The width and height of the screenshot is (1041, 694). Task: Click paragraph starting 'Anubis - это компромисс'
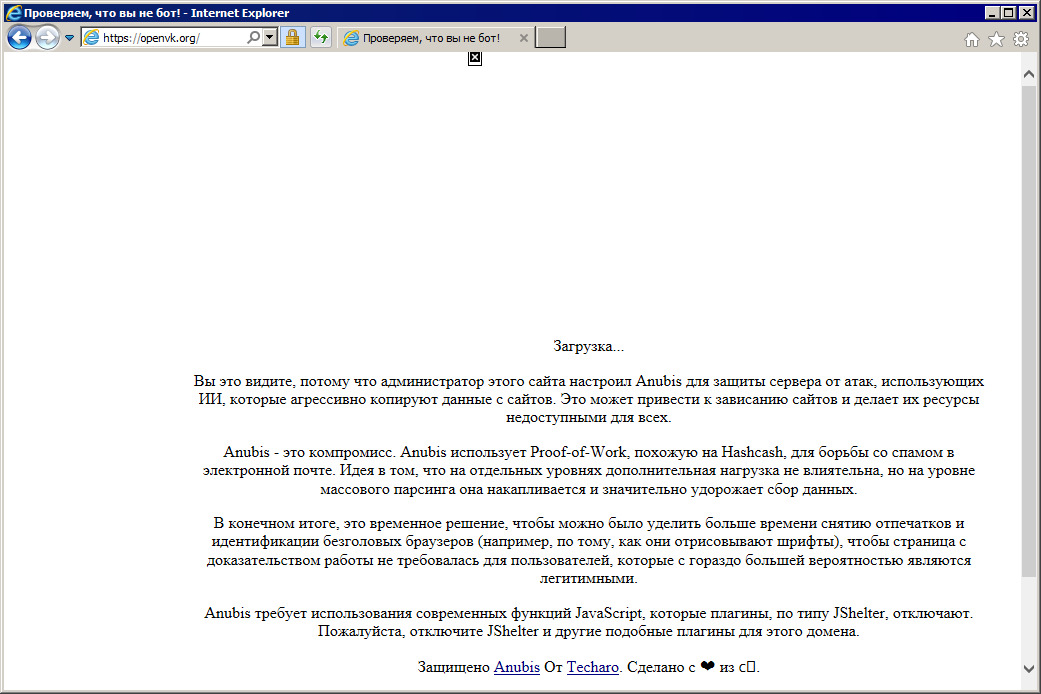point(588,471)
